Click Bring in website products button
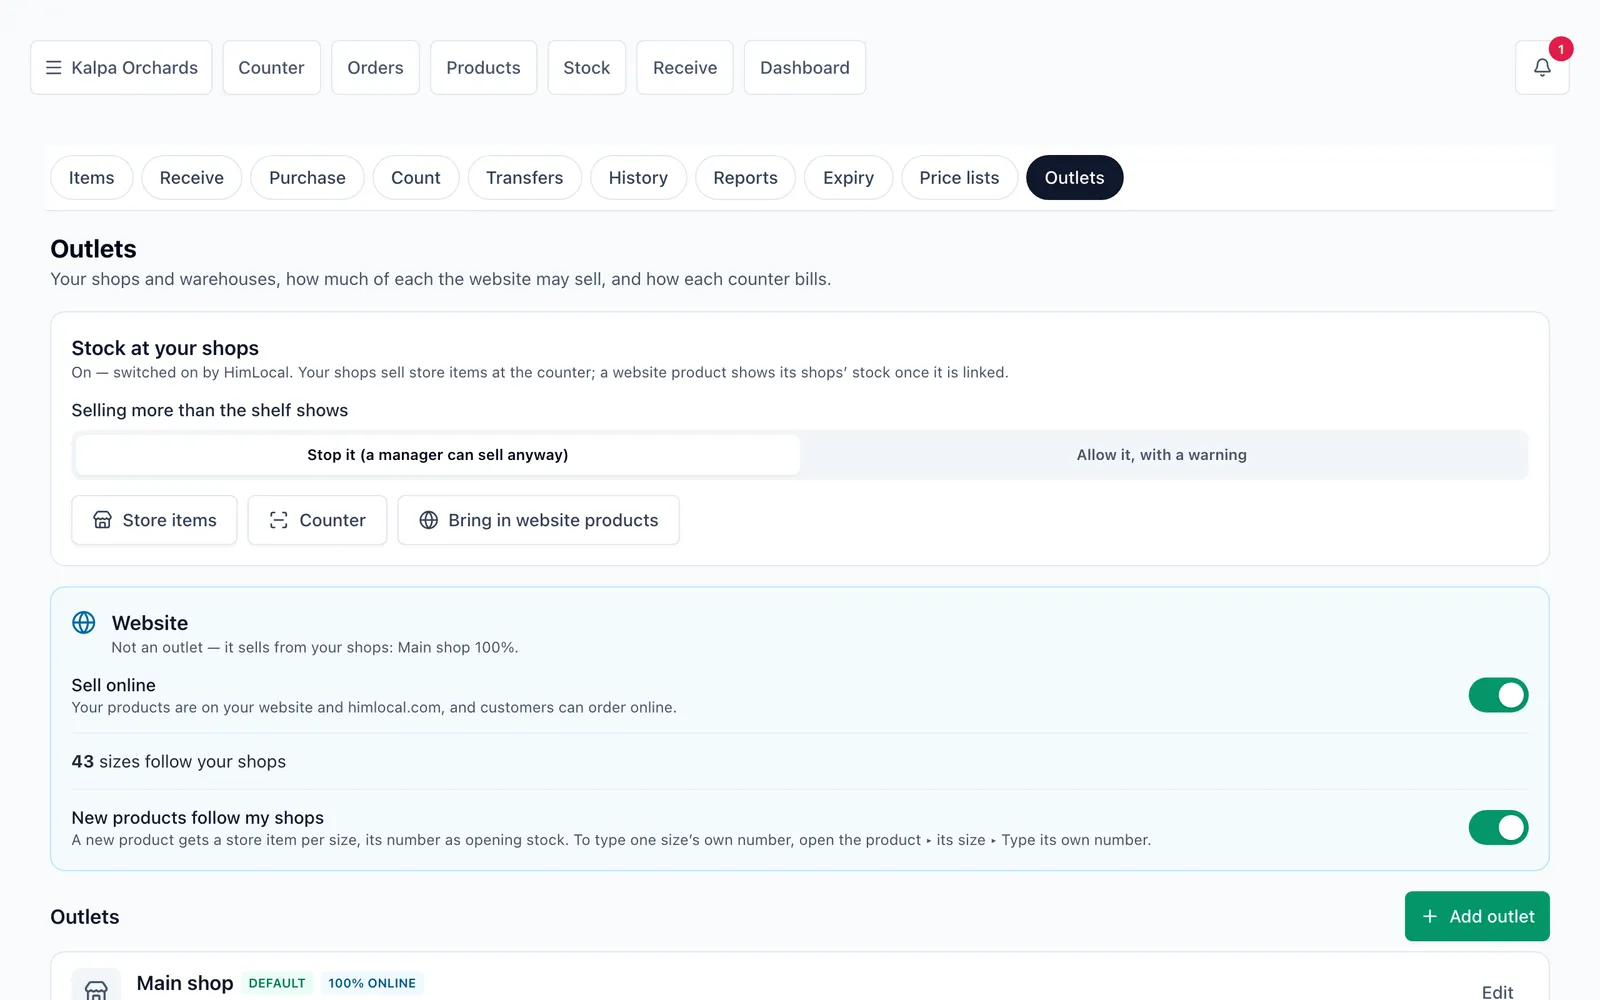 point(538,520)
